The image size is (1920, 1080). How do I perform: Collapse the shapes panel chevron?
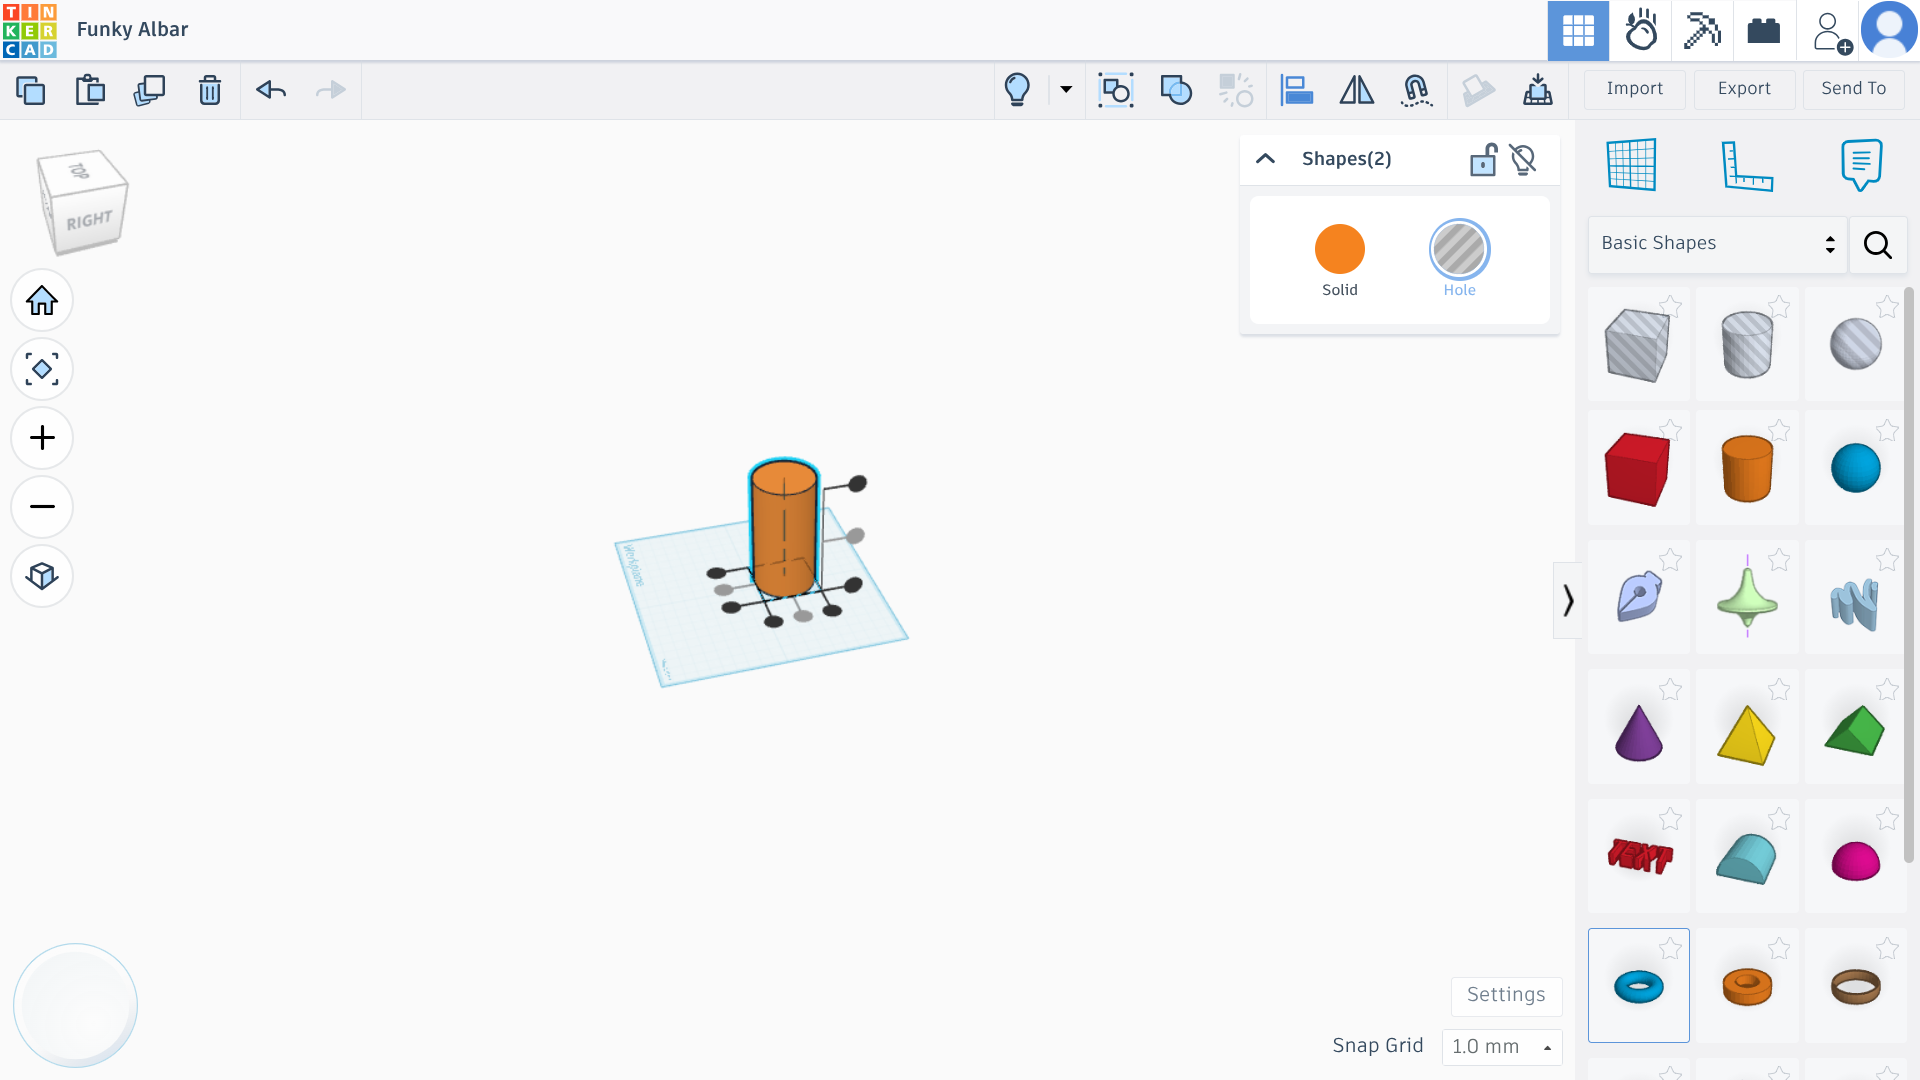click(x=1567, y=600)
